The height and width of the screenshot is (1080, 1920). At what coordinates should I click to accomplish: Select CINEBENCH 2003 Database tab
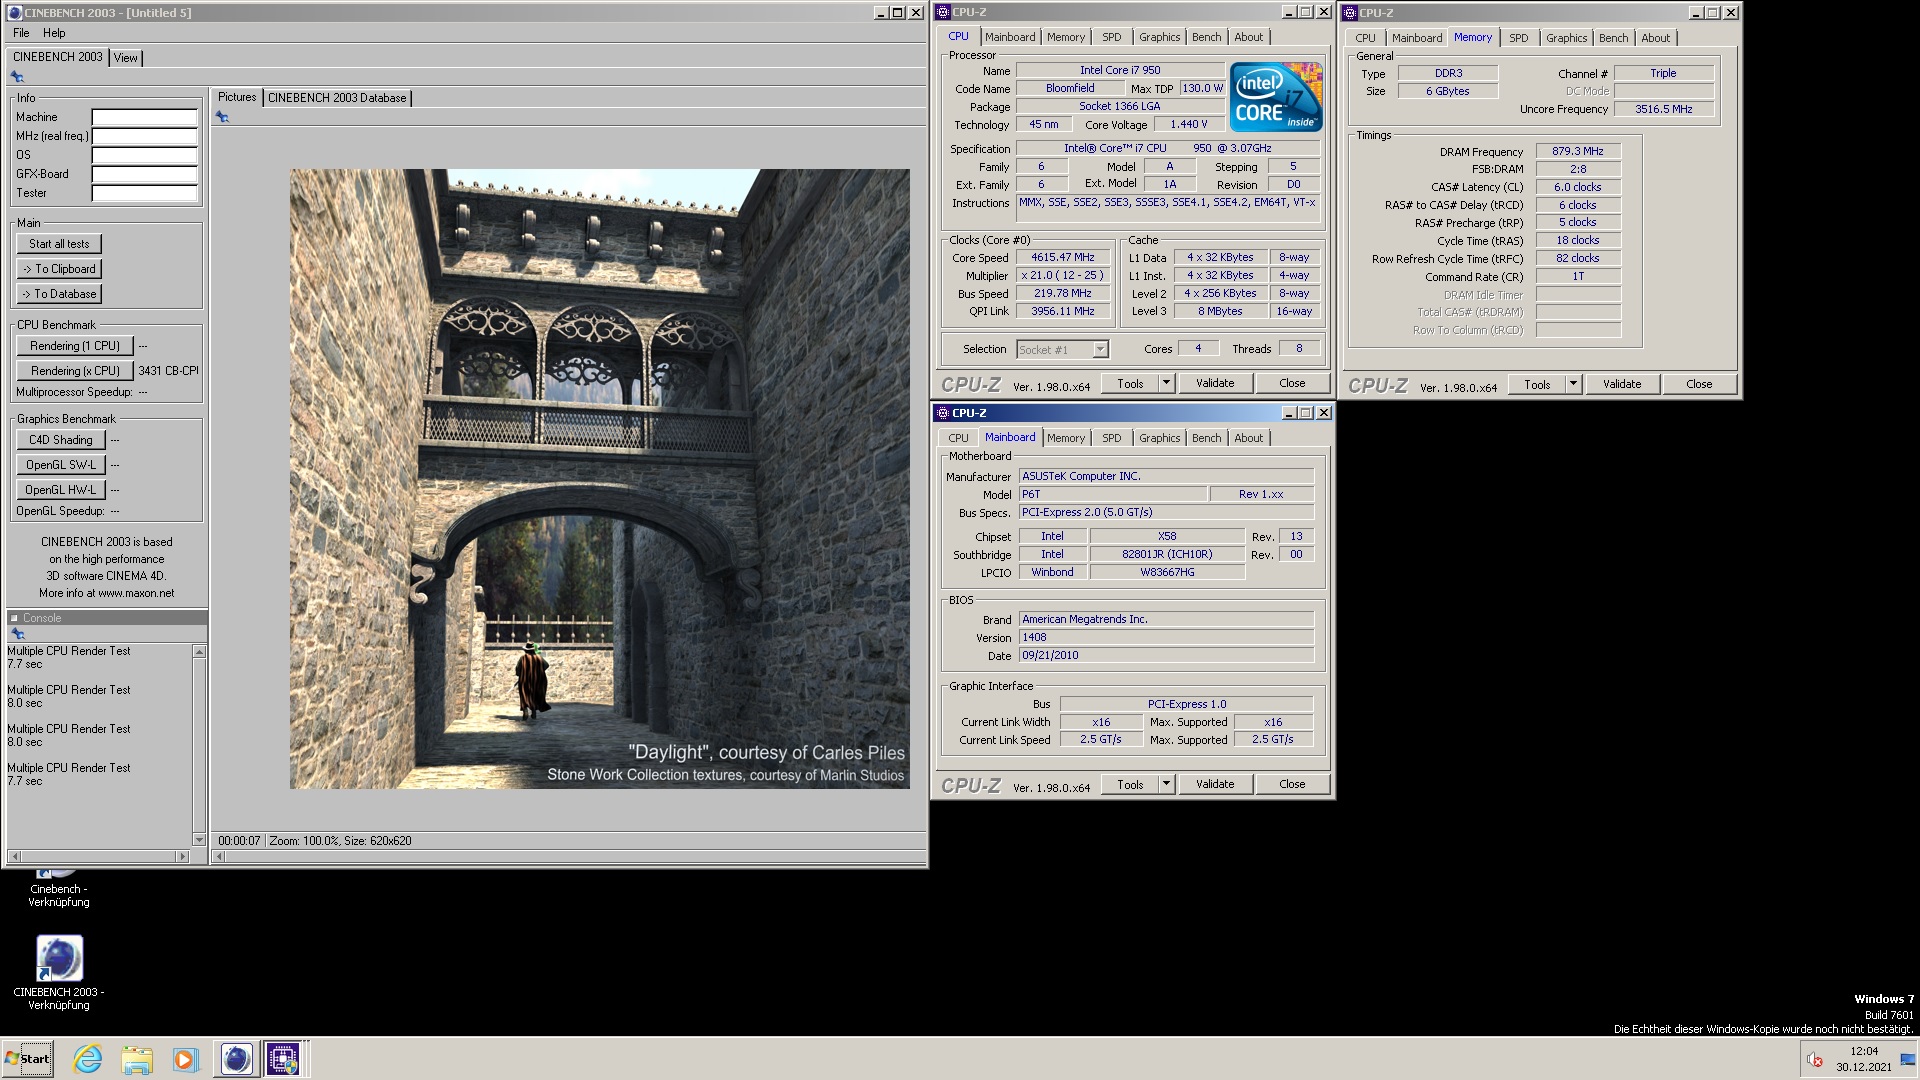tap(337, 98)
